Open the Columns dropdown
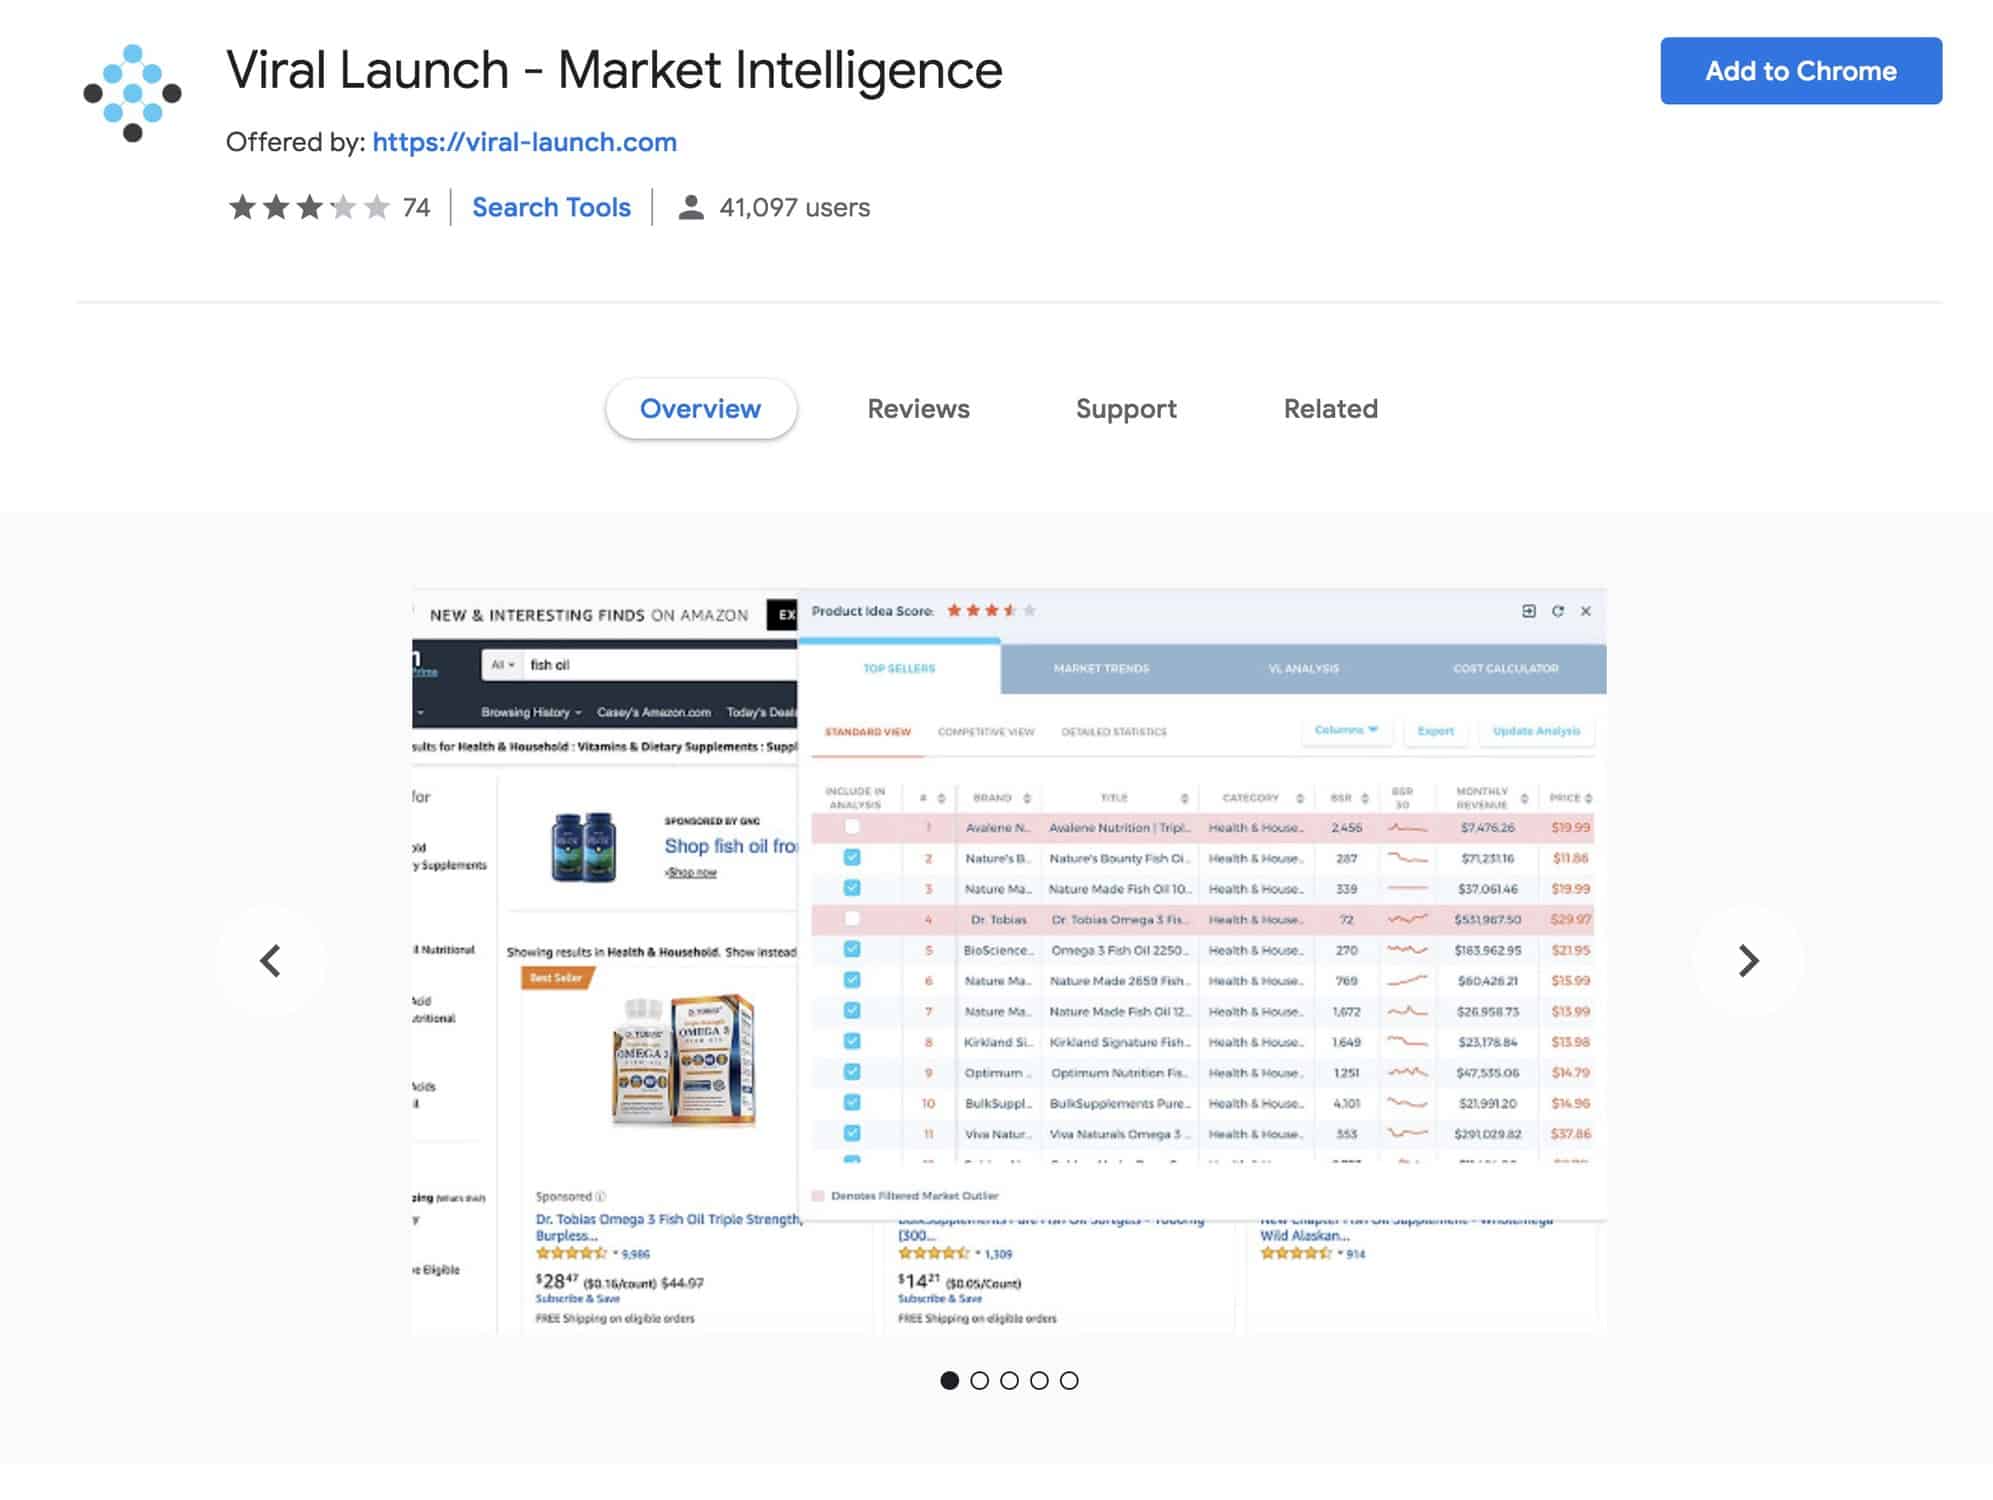 (x=1346, y=730)
